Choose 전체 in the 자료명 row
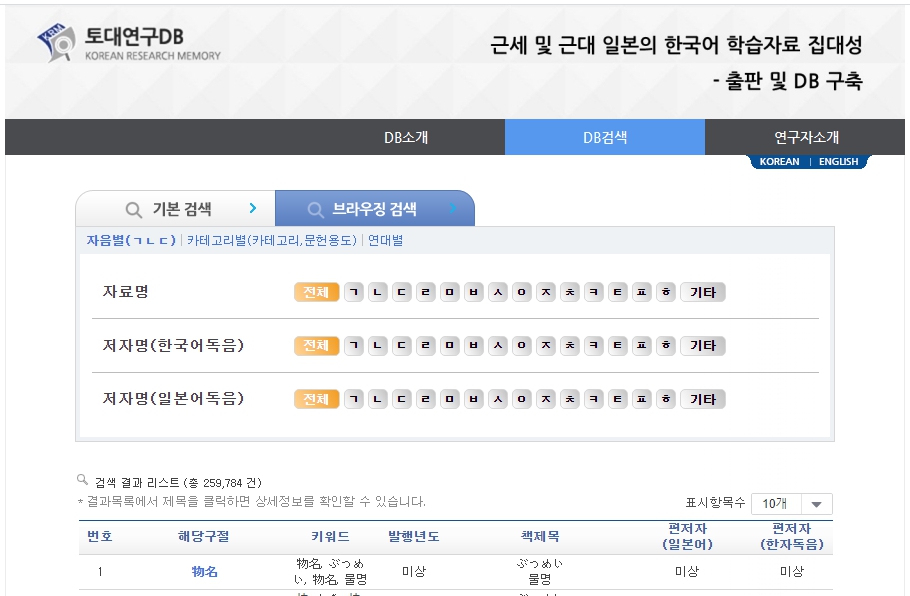Image resolution: width=910 pixels, height=596 pixels. (x=316, y=292)
